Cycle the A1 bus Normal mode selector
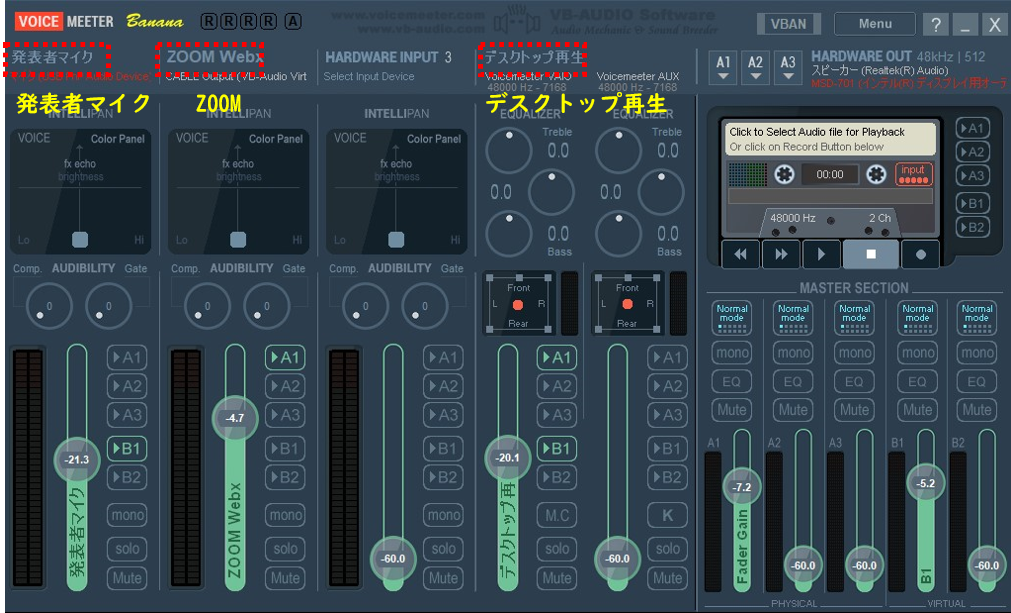Screen dimensions: 1011x613 pyautogui.click(x=732, y=318)
